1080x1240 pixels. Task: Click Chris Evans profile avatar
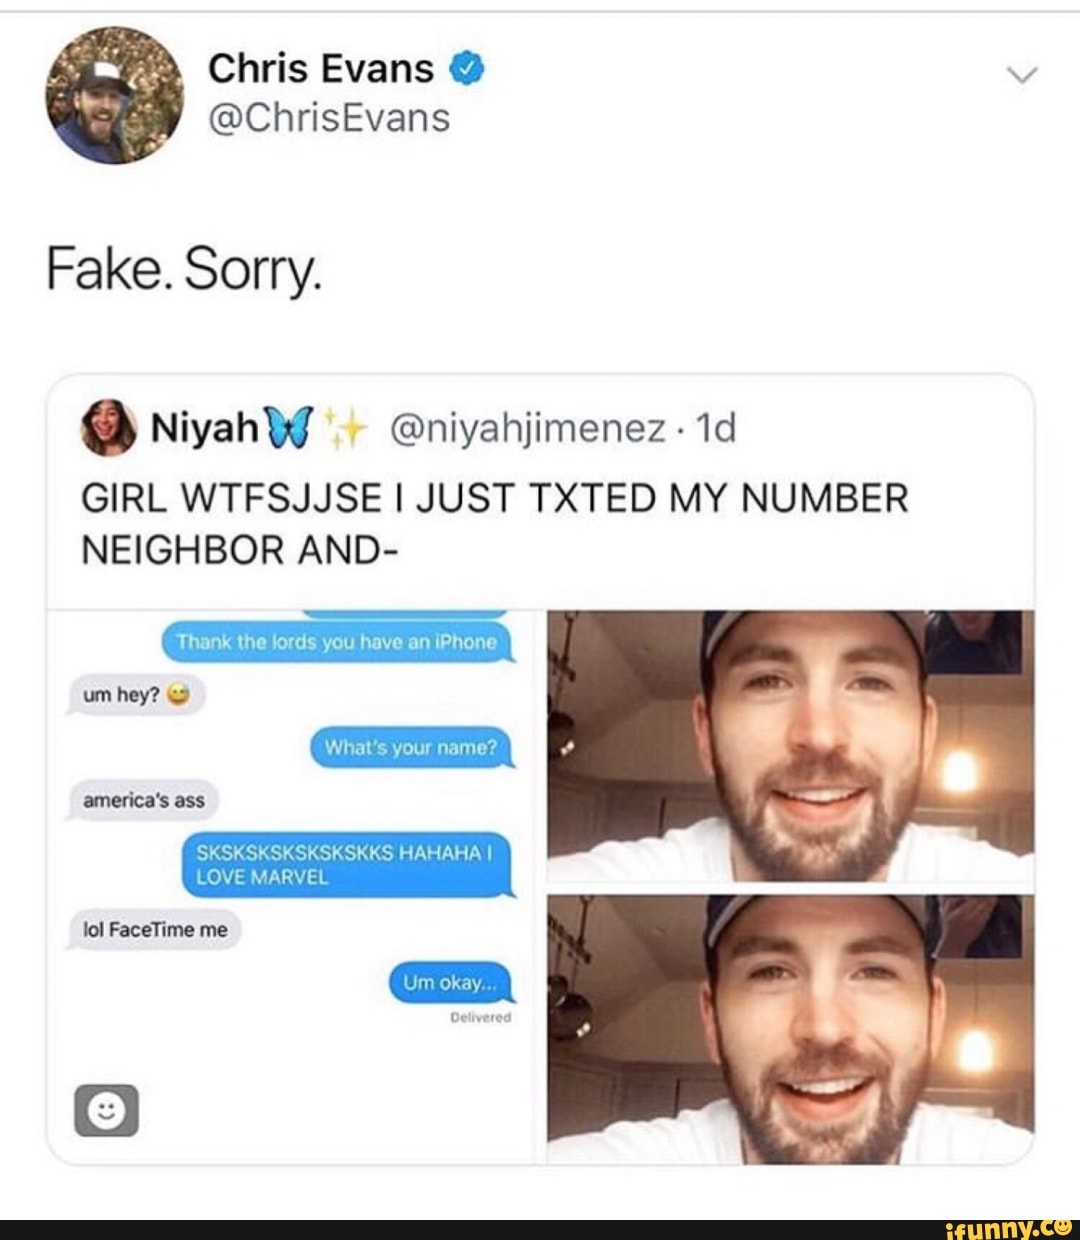point(115,96)
